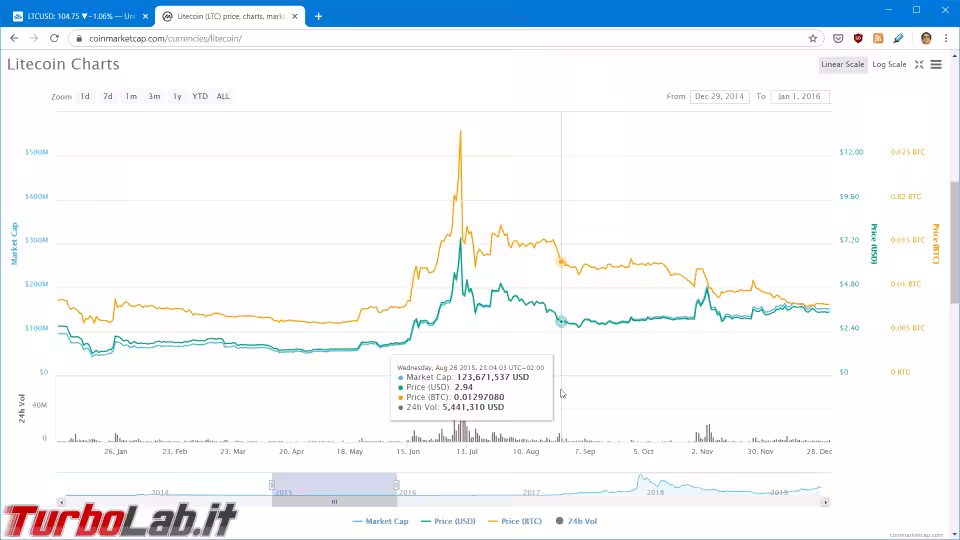Click the 0.025 BTC axis label
The width and height of the screenshot is (960, 540).
tap(908, 152)
